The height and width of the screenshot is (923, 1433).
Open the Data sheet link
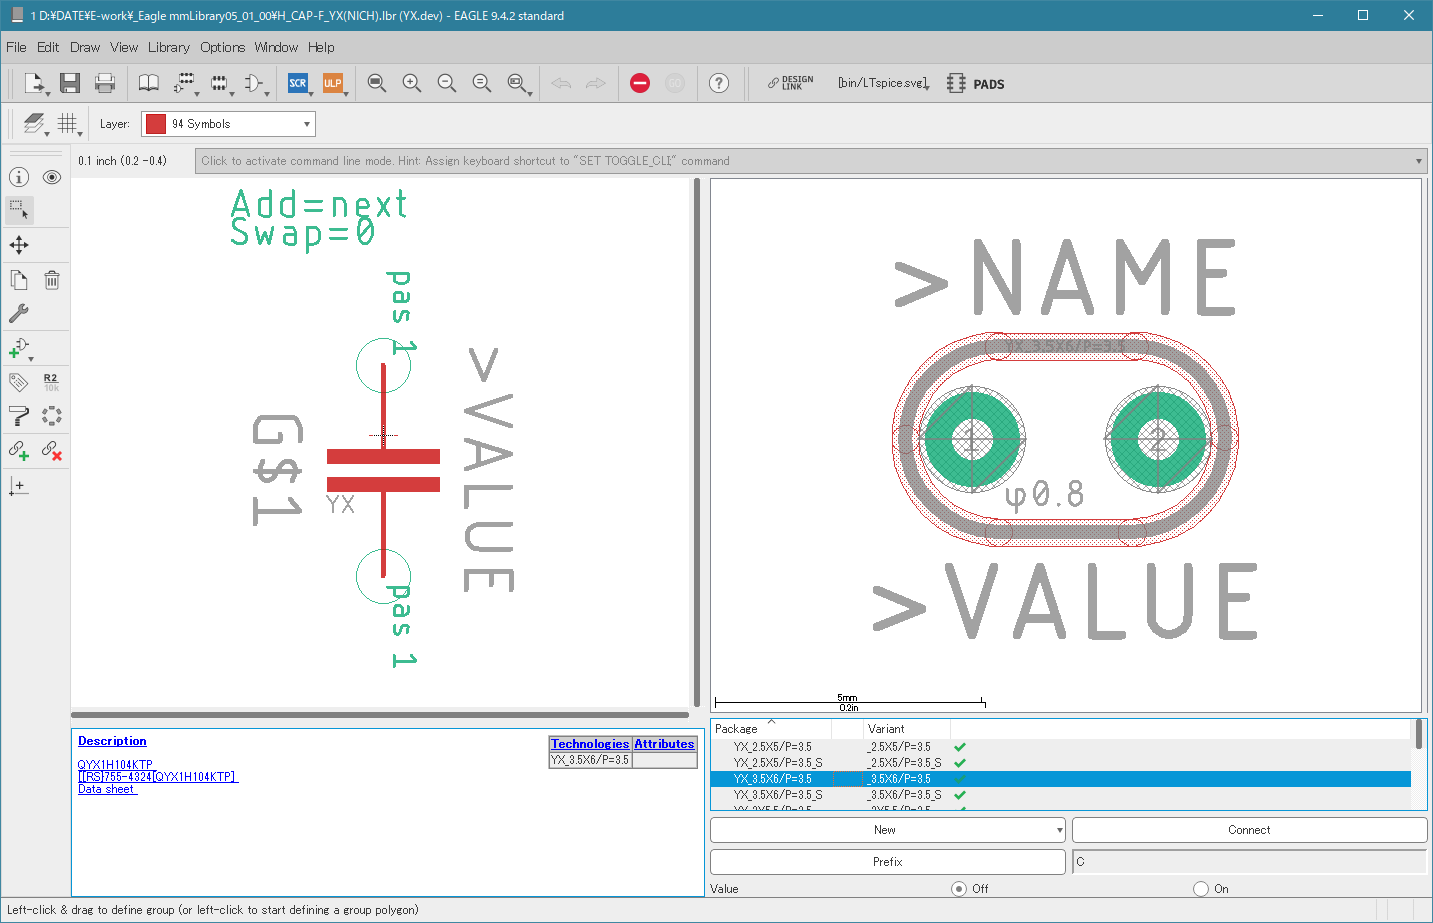[x=107, y=789]
